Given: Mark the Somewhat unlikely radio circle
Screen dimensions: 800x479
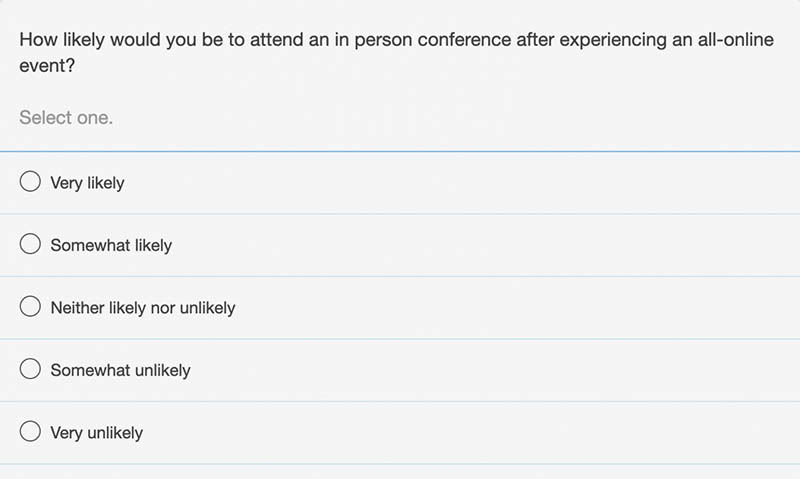Looking at the screenshot, I should [30, 368].
